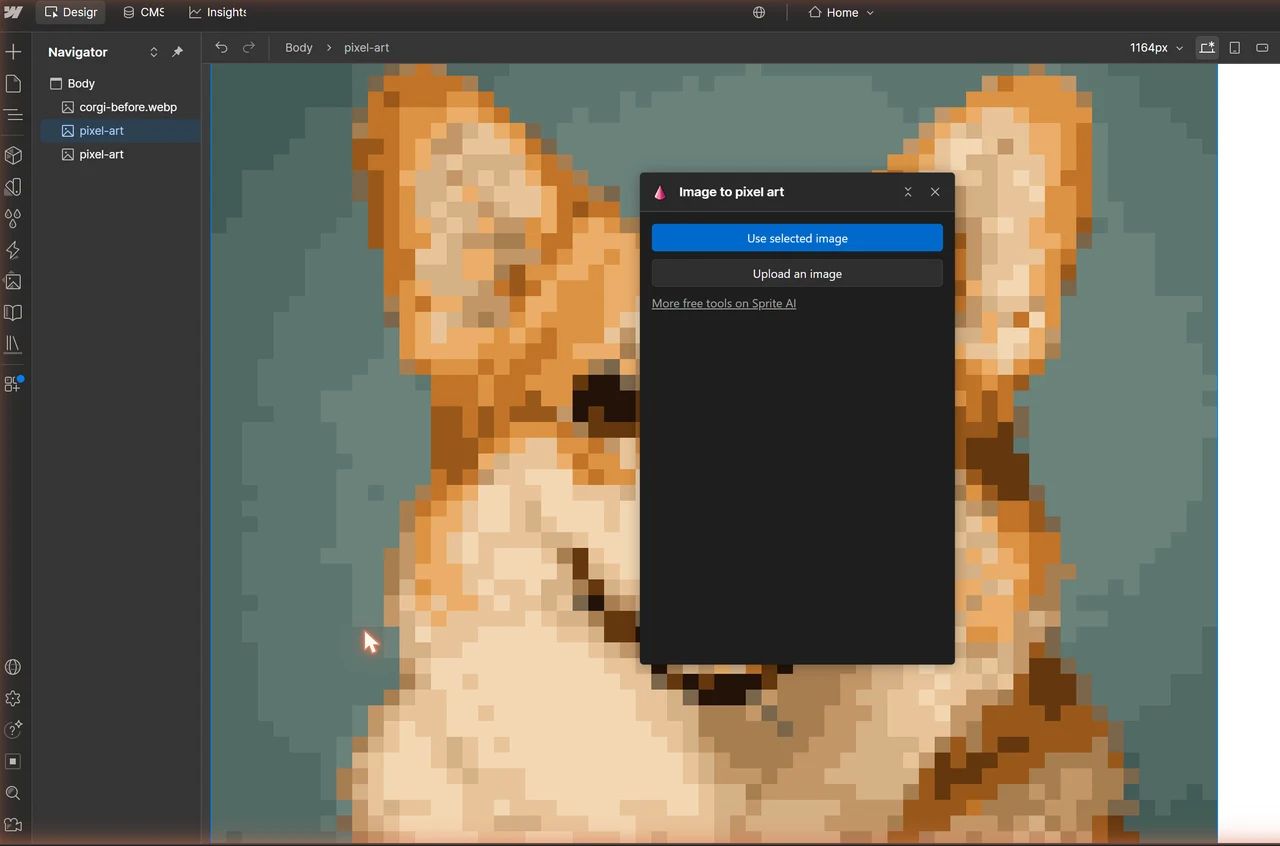This screenshot has height=846, width=1280.
Task: Open the Components cube panel
Action: [x=13, y=155]
